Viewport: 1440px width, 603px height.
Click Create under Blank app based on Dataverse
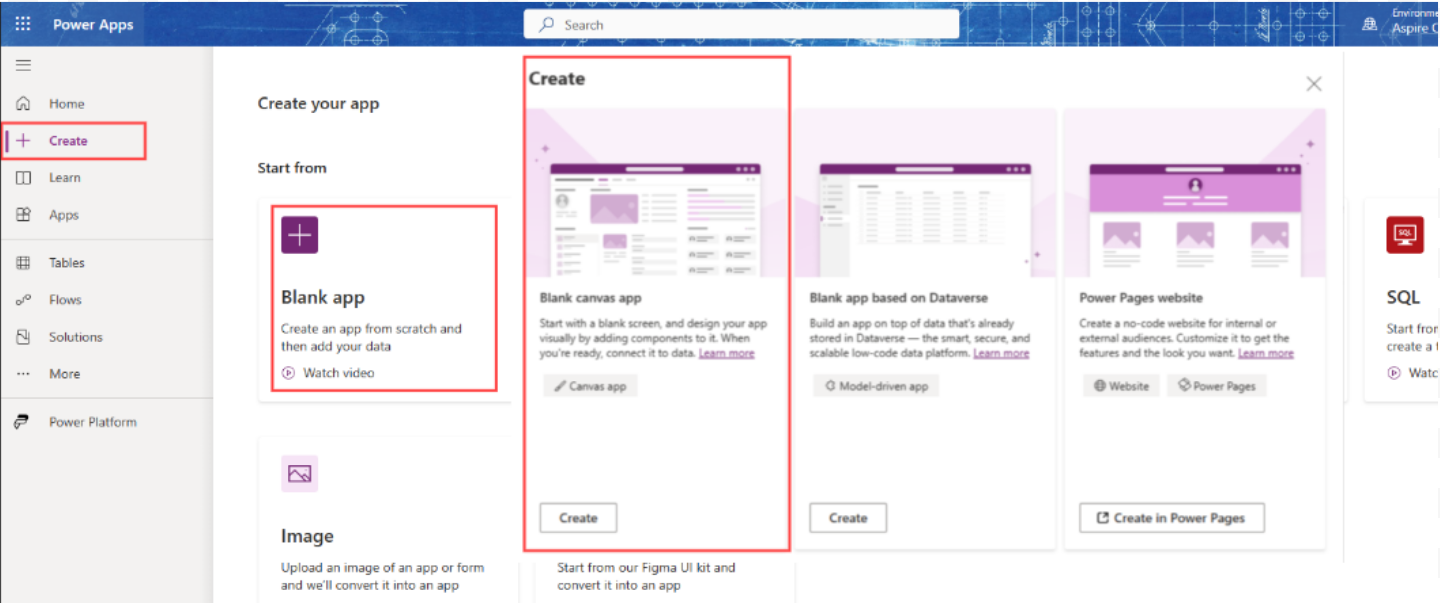click(847, 518)
